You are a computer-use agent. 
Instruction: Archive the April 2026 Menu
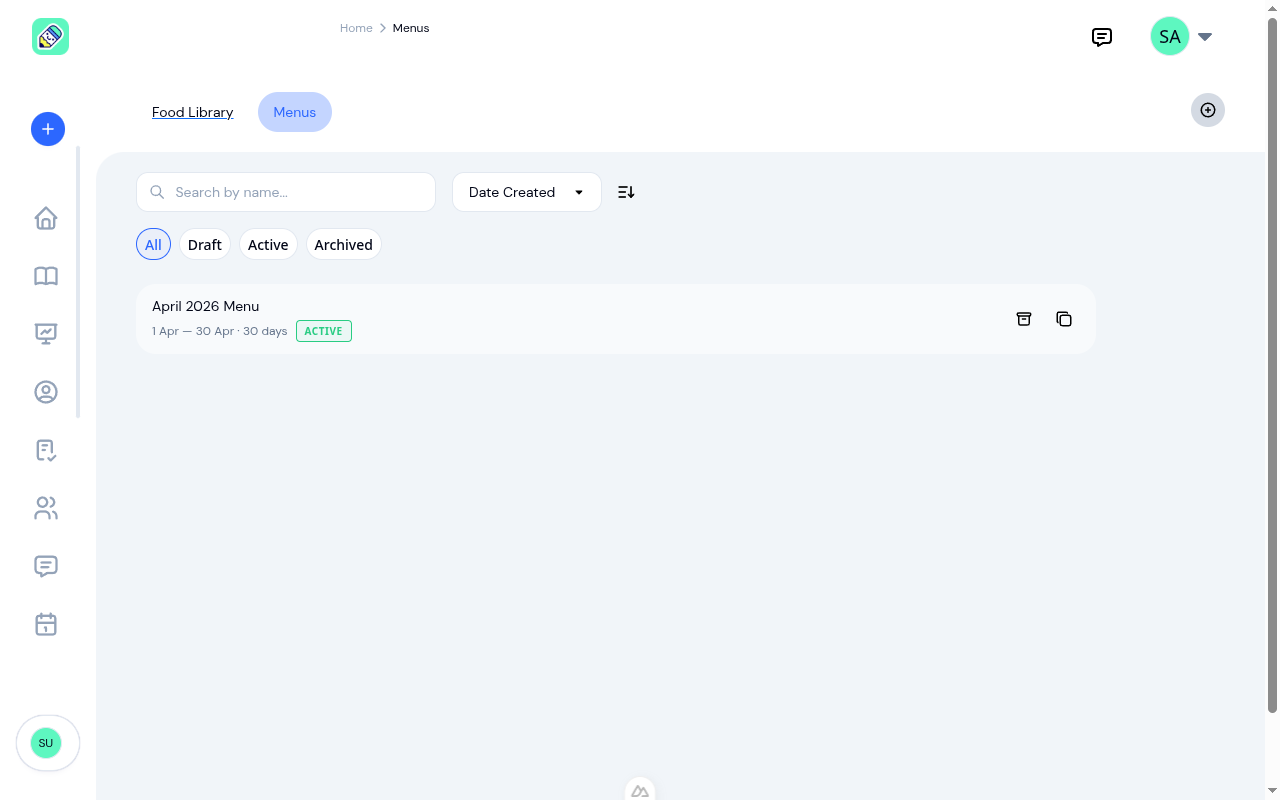coord(1024,319)
